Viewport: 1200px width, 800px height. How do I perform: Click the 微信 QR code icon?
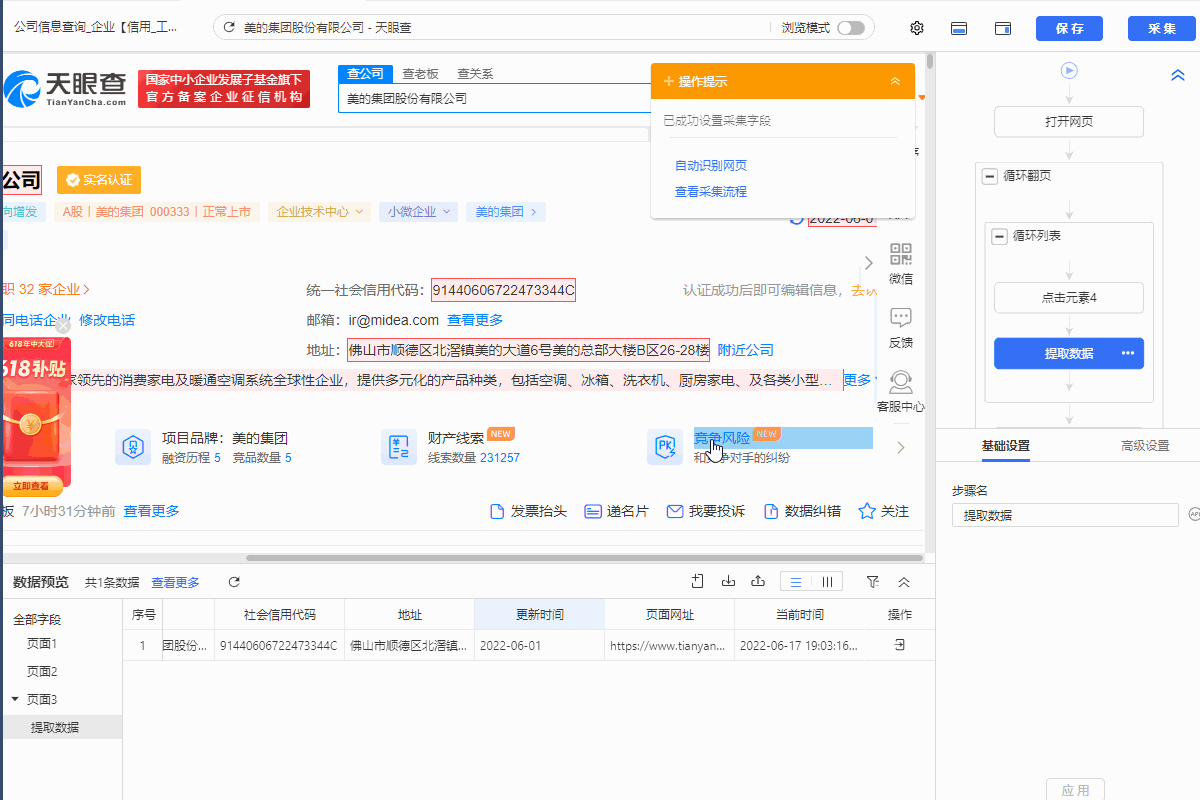(x=901, y=254)
